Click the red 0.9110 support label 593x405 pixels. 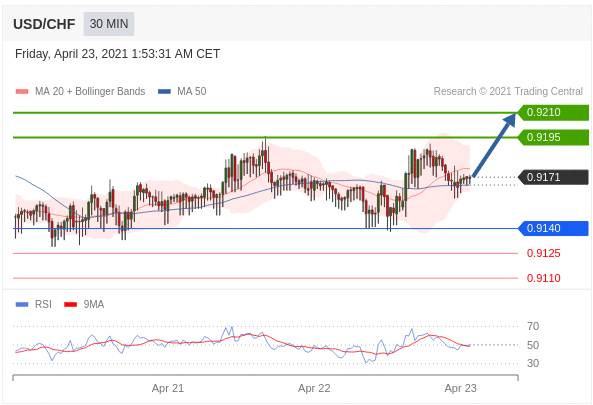pos(543,278)
